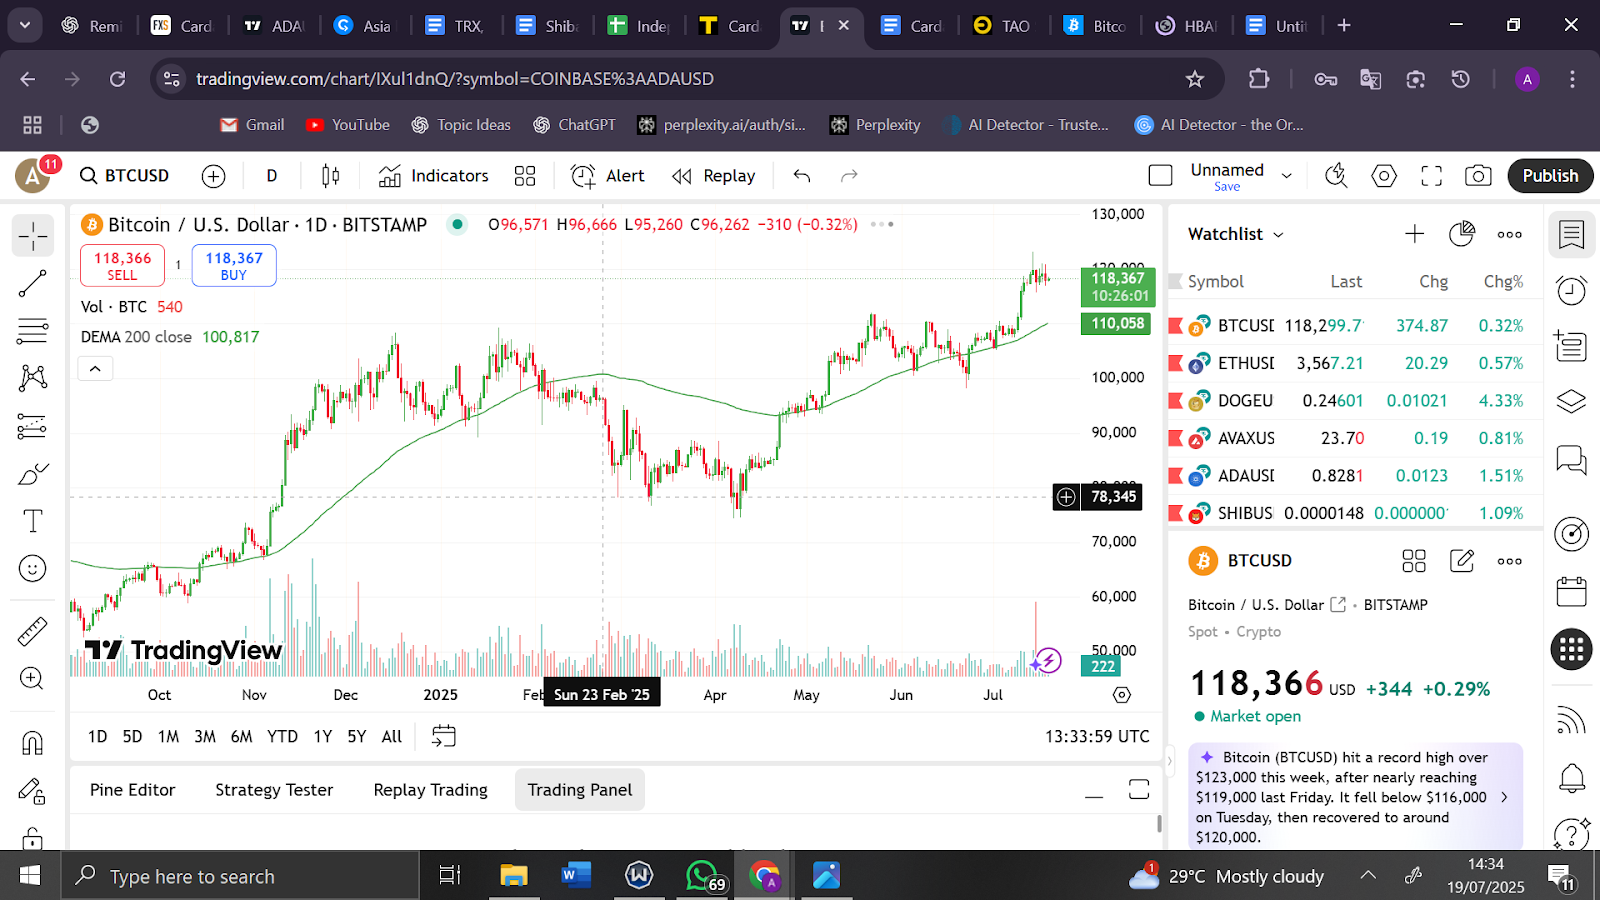Open the layout setup square icon
Viewport: 1600px width, 900px height.
tap(1161, 176)
